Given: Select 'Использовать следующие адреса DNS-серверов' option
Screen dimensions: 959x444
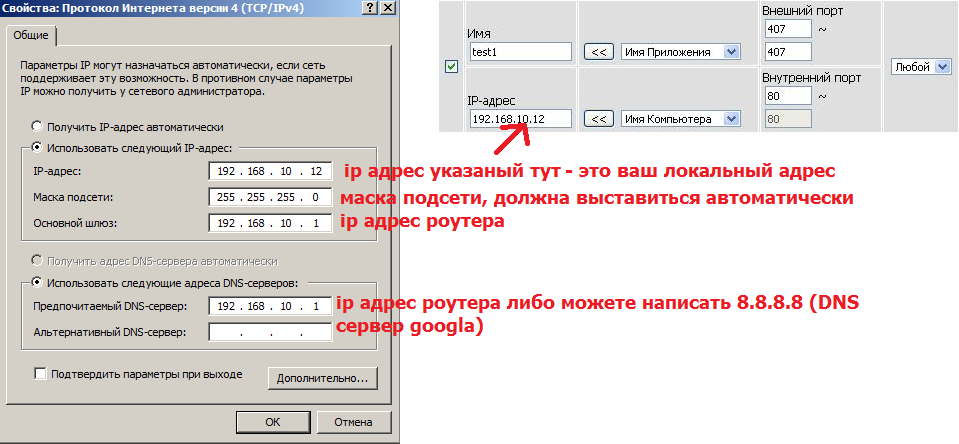Looking at the screenshot, I should pos(38,282).
